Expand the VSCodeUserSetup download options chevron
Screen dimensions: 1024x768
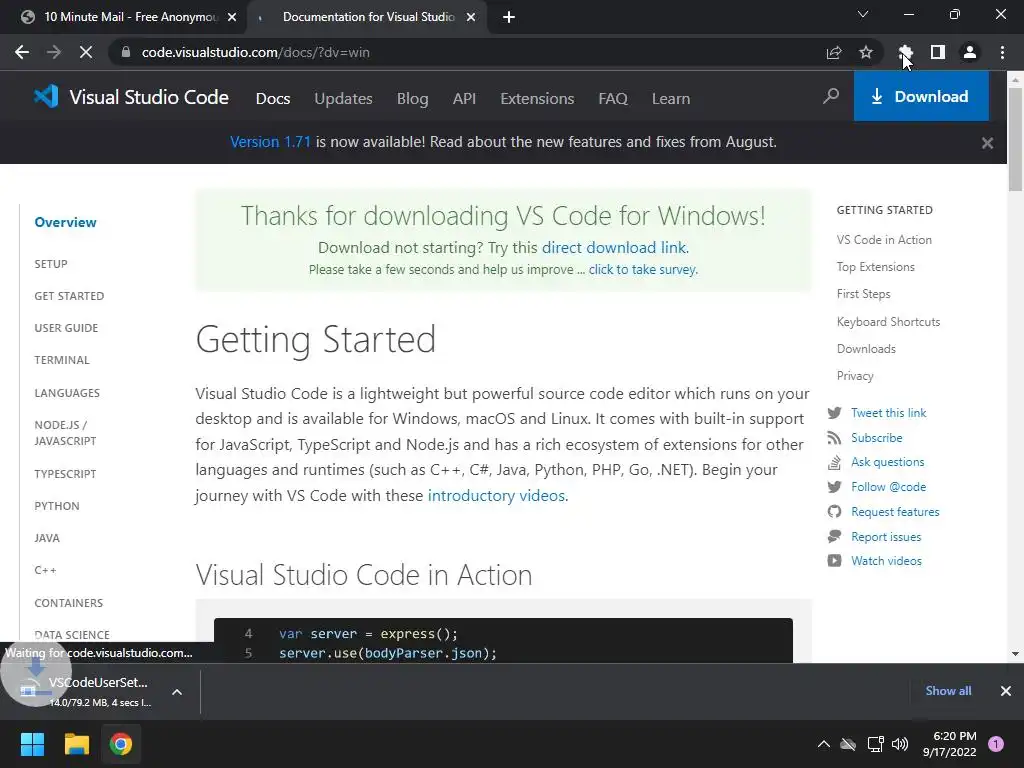(176, 691)
